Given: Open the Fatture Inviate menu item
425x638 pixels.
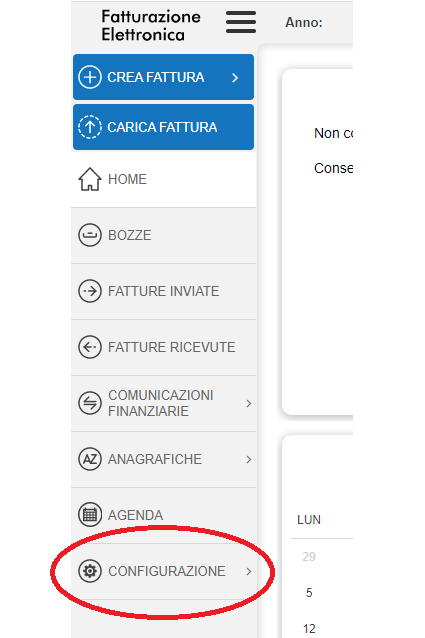Looking at the screenshot, I should [x=163, y=291].
